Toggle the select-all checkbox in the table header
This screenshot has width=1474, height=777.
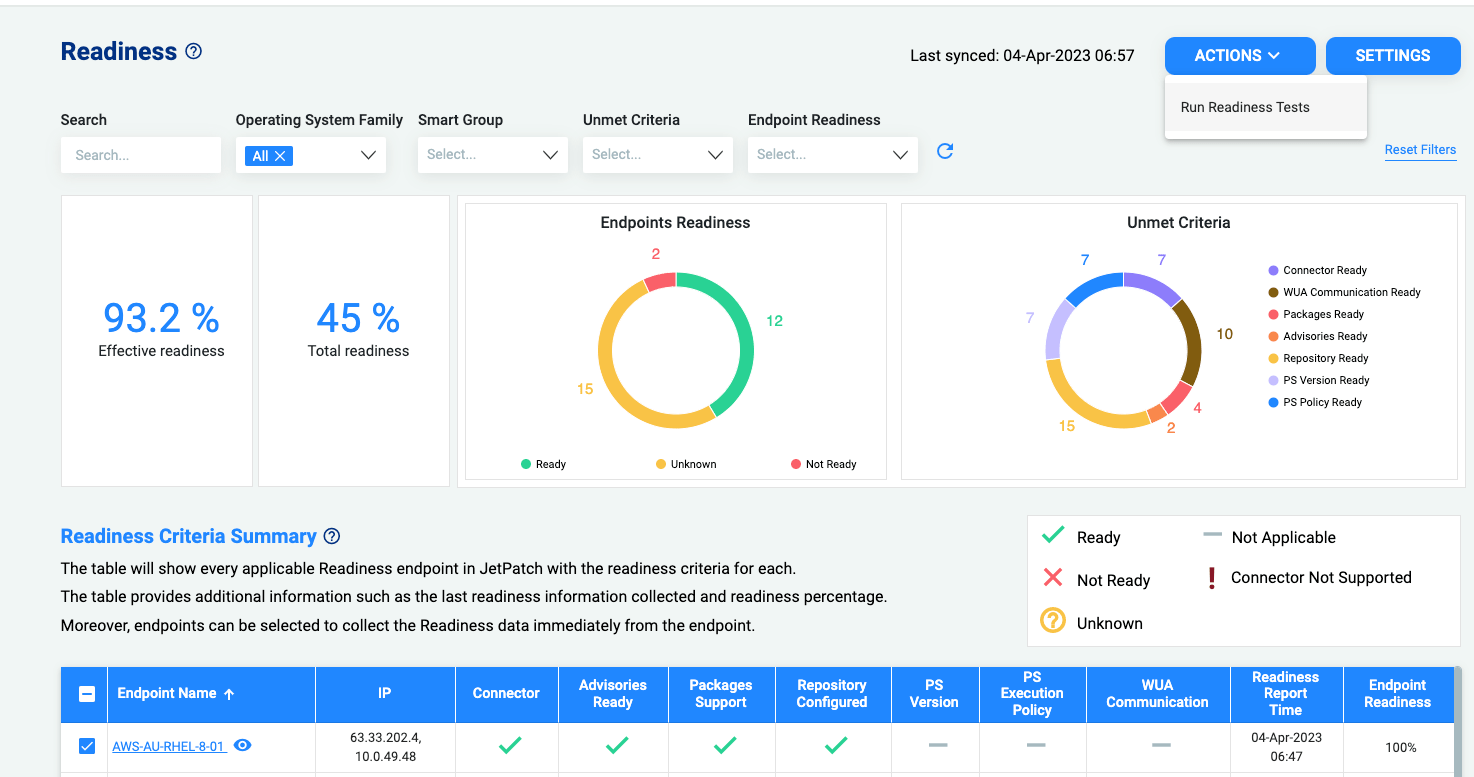click(87, 694)
